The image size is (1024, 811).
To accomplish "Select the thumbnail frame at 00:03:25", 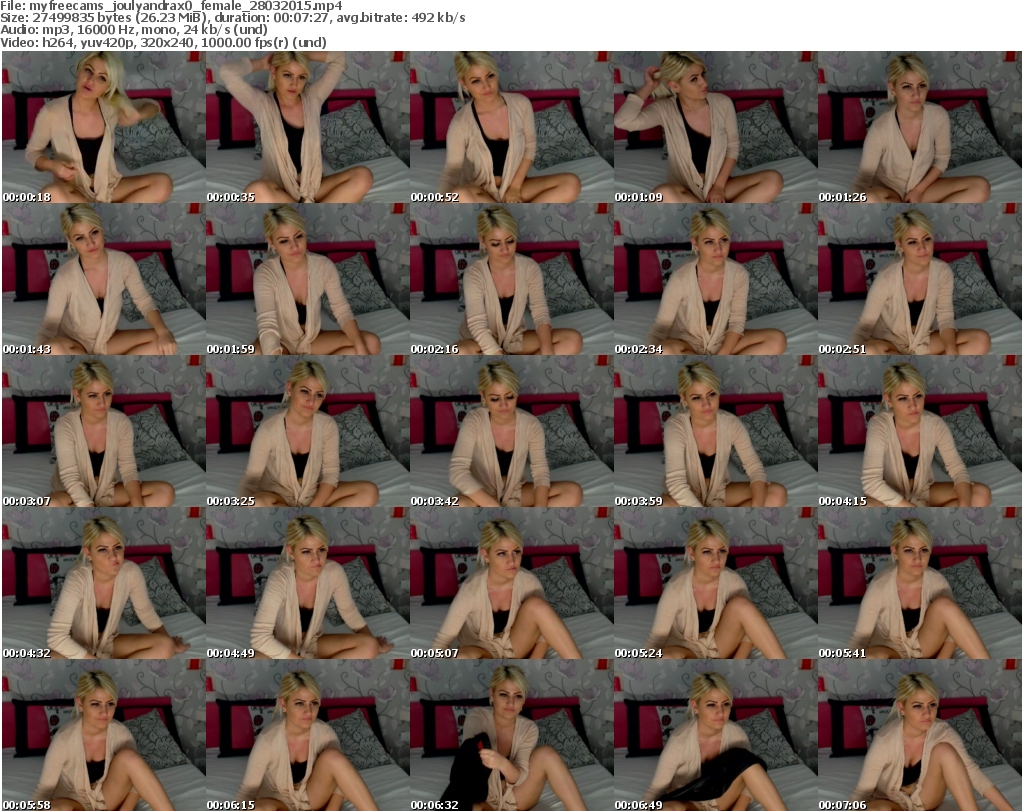I will pos(308,432).
